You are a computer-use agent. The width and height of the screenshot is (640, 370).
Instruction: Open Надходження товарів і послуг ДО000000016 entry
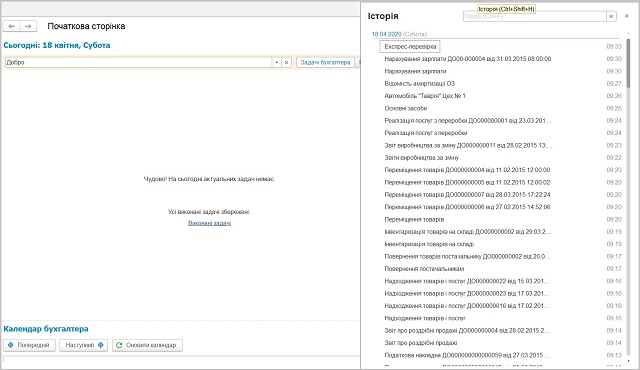tap(467, 306)
